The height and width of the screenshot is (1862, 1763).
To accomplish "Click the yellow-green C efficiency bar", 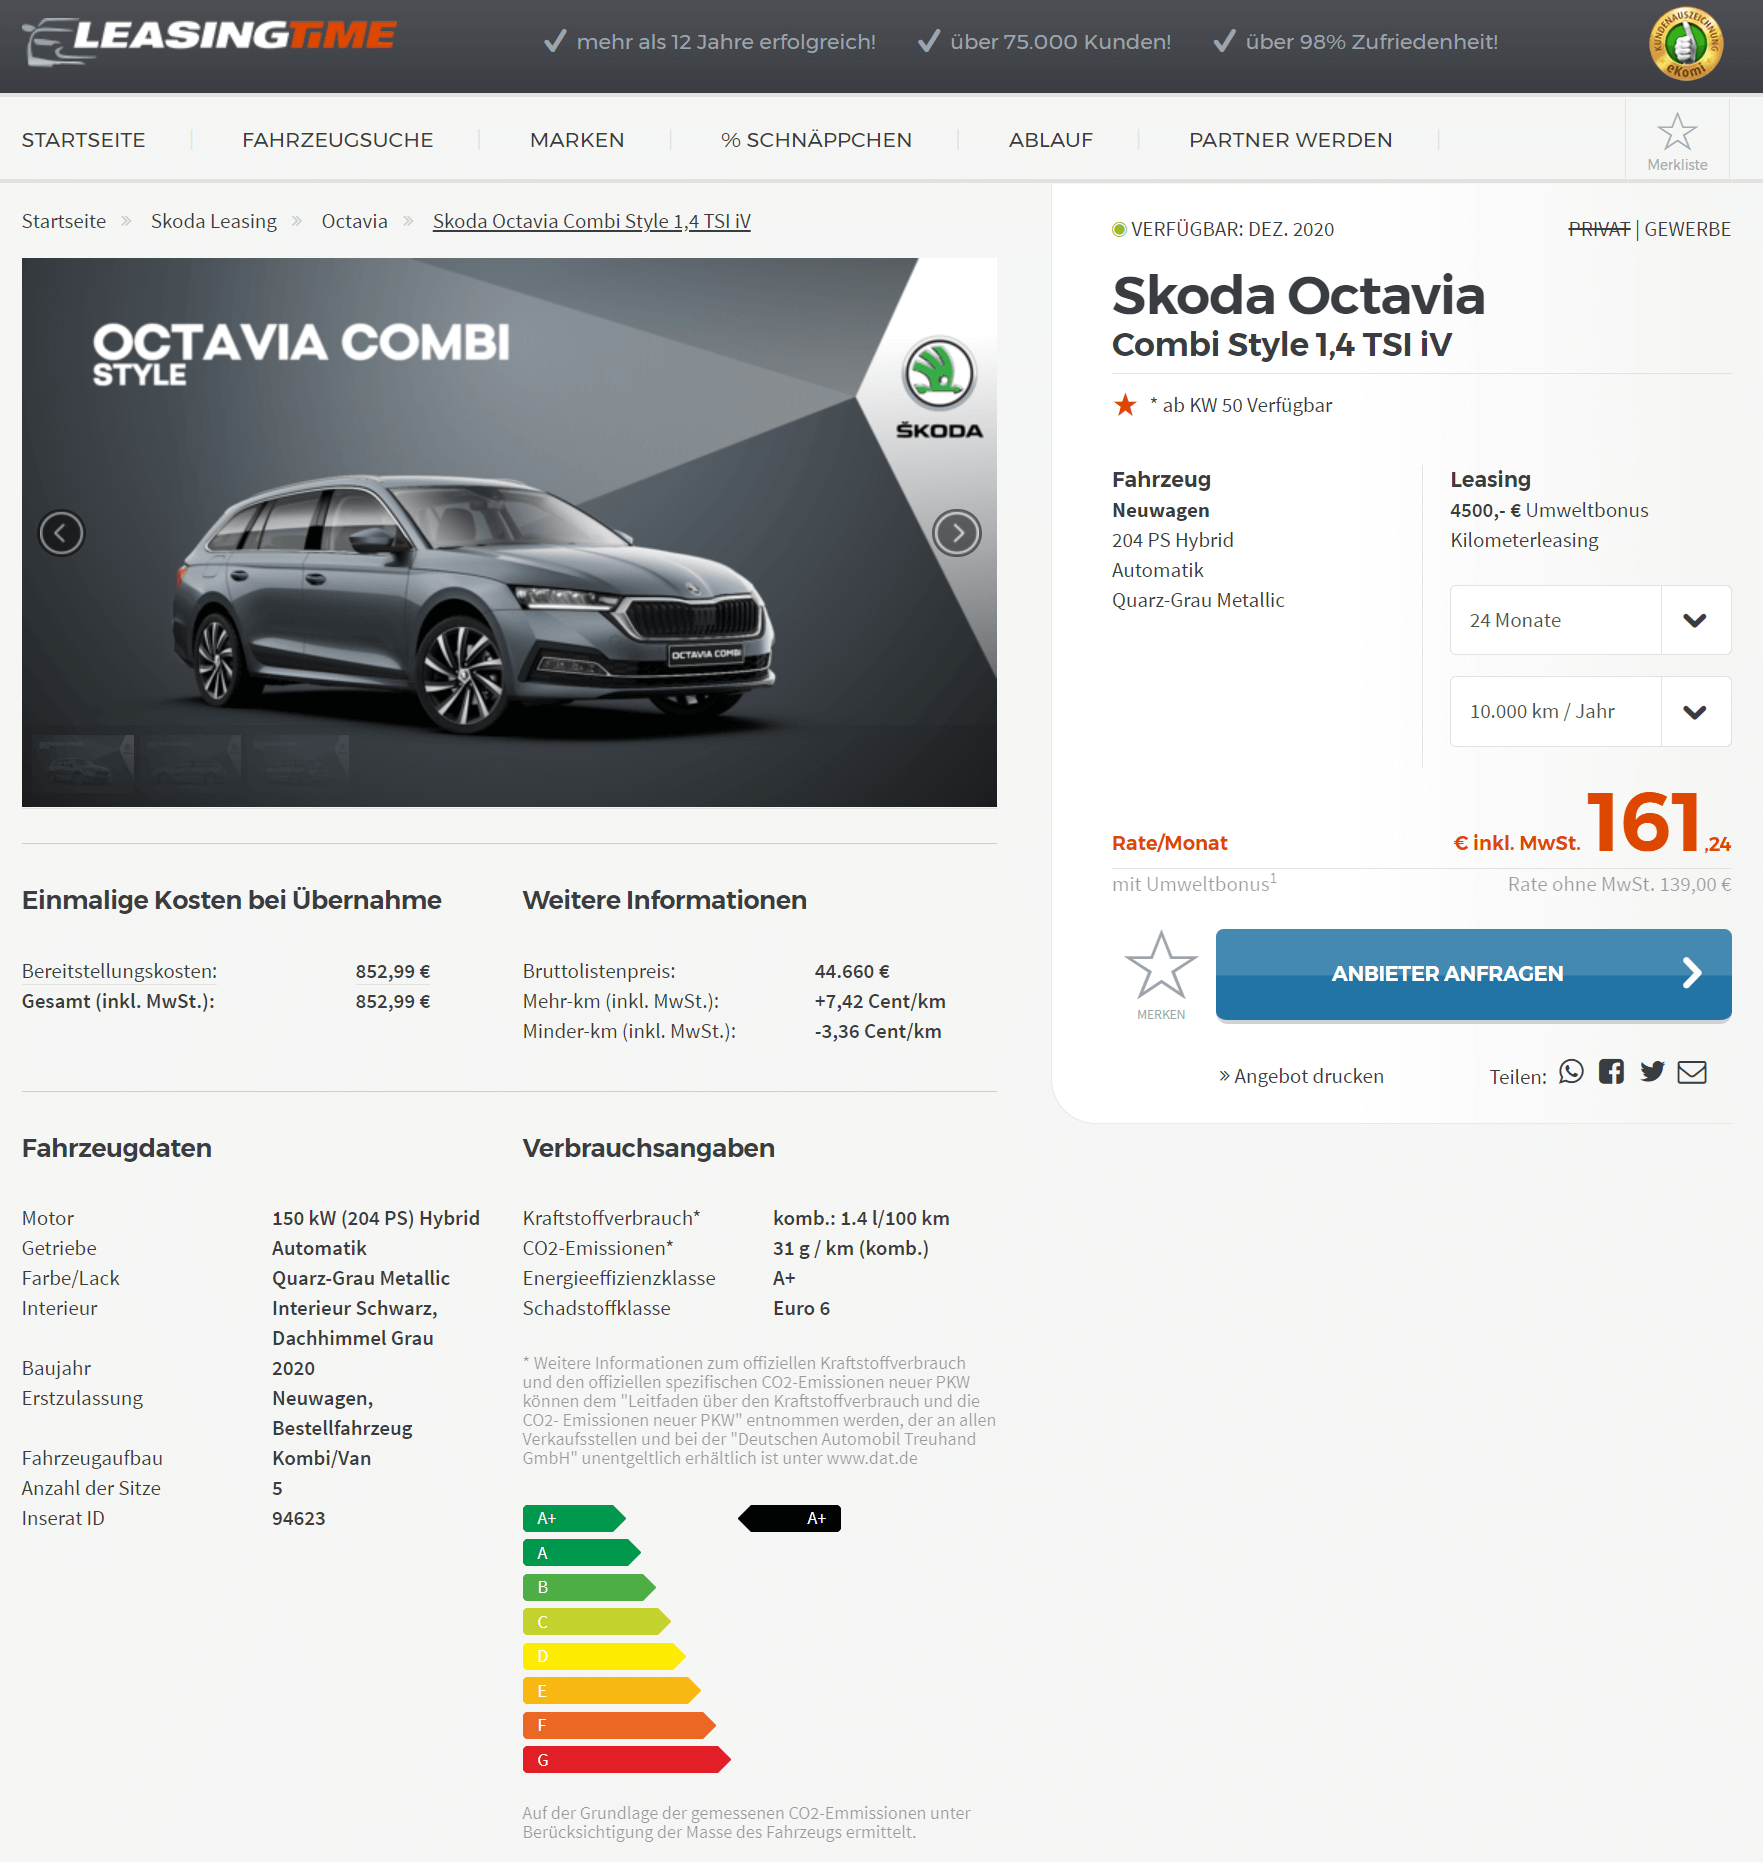I will [x=597, y=1622].
